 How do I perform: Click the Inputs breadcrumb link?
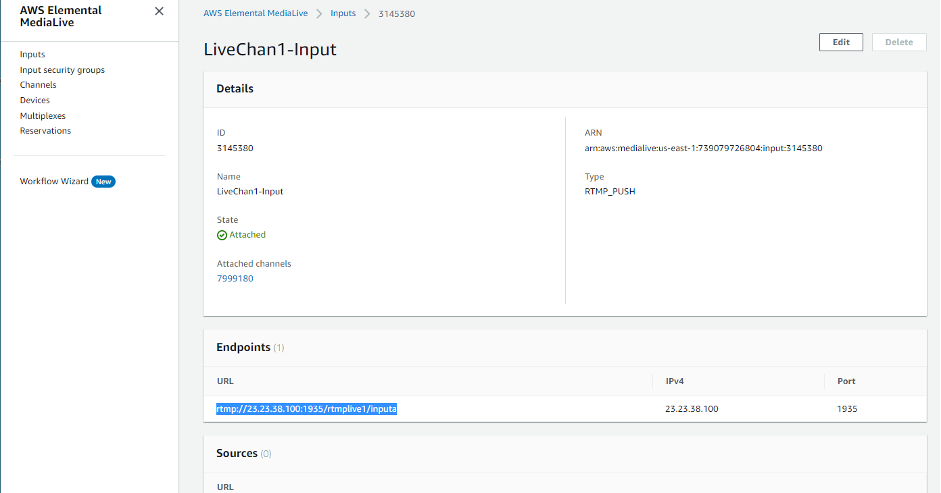coord(343,13)
